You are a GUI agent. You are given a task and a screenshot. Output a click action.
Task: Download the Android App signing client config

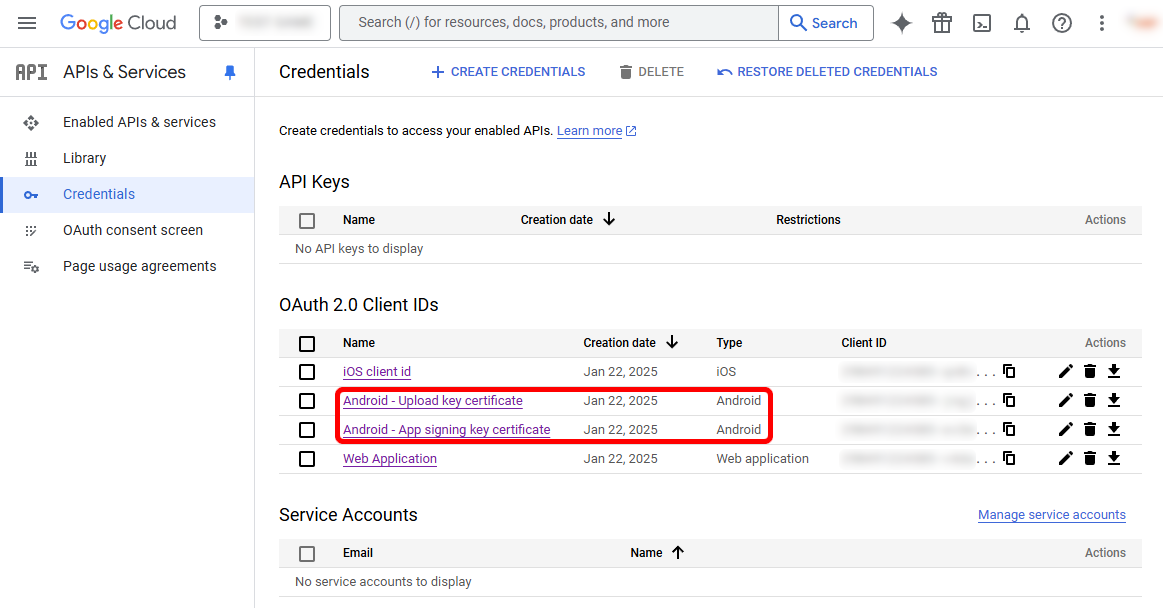tap(1114, 429)
